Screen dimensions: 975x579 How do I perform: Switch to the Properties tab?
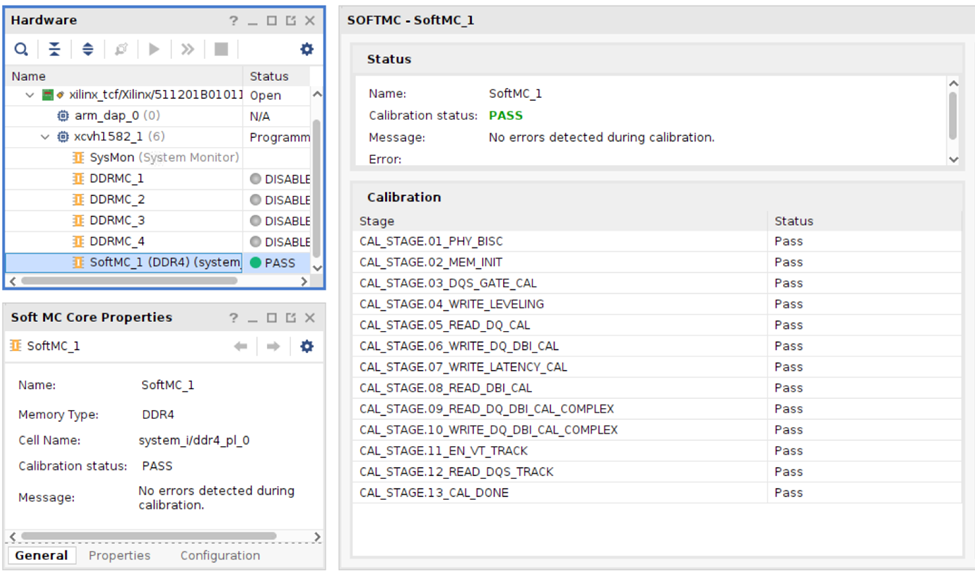pos(119,555)
